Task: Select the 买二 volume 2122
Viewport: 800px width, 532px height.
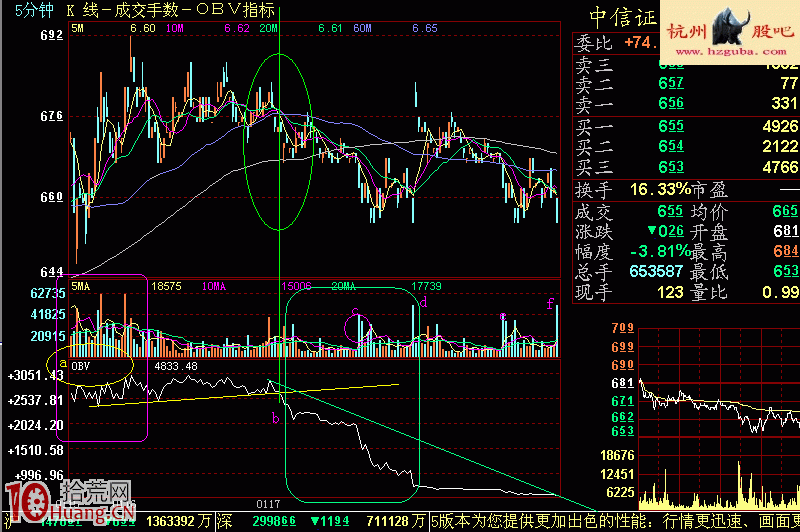Action: 780,146
